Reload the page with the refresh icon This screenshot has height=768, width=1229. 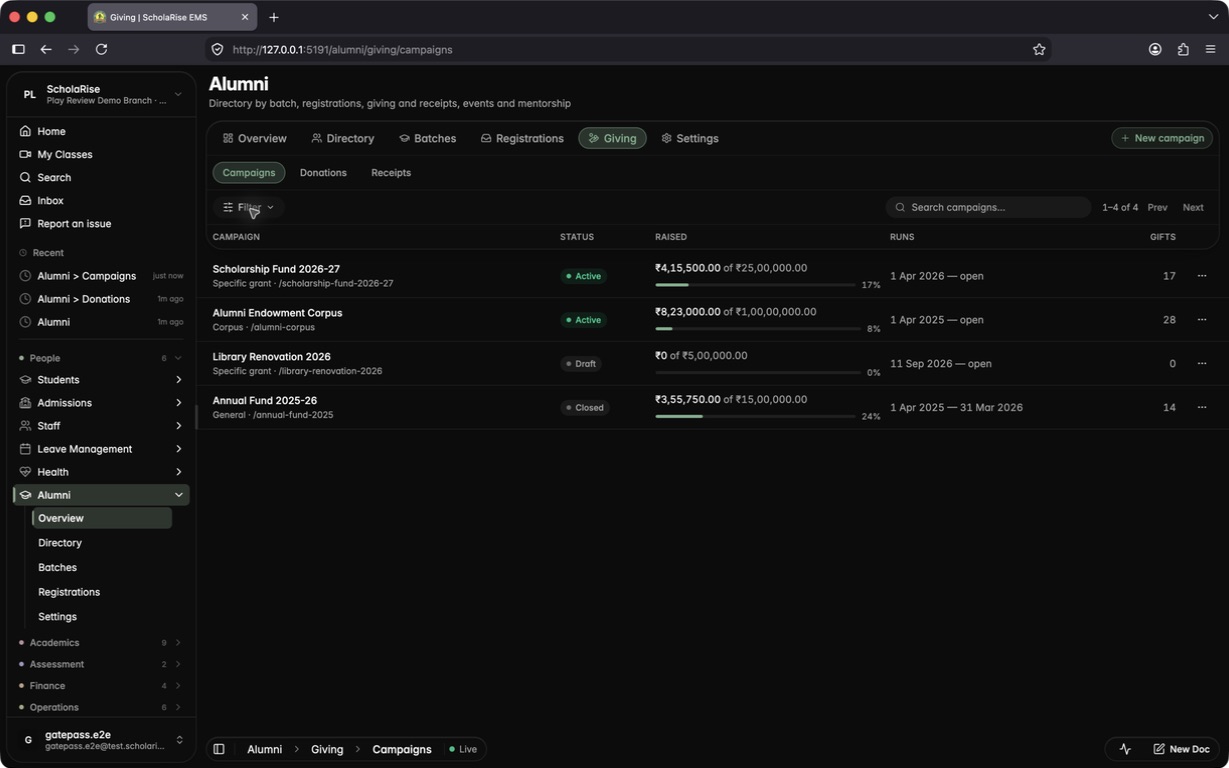coord(101,49)
